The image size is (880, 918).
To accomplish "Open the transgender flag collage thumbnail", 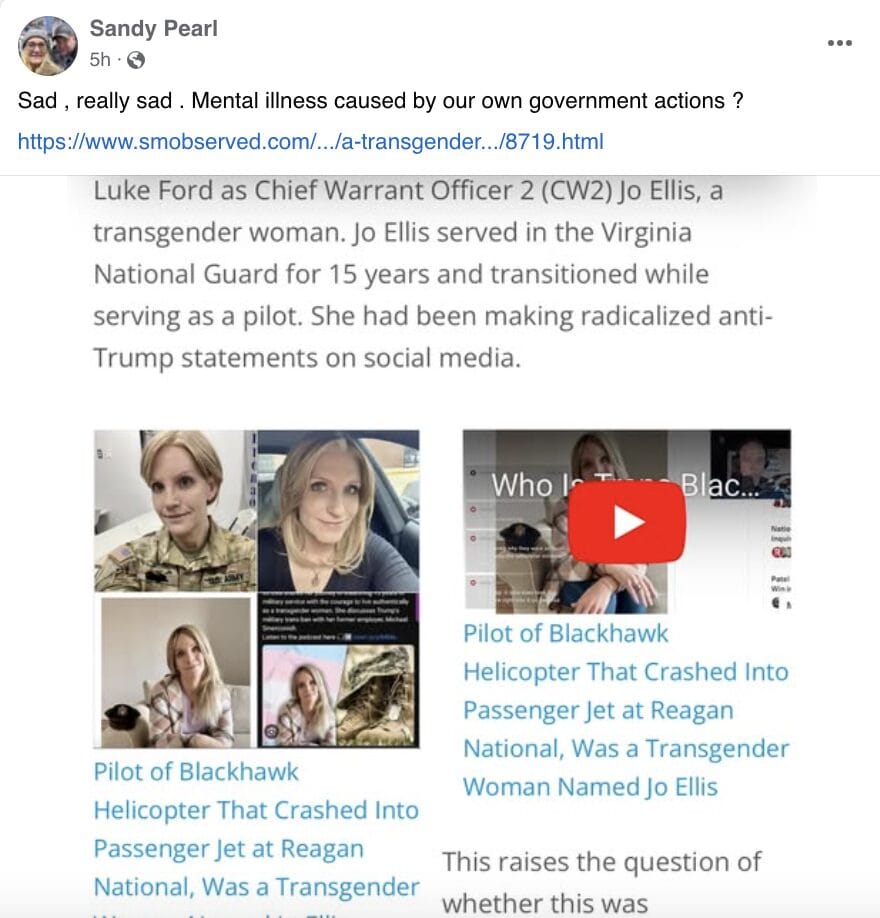I will pyautogui.click(x=338, y=696).
